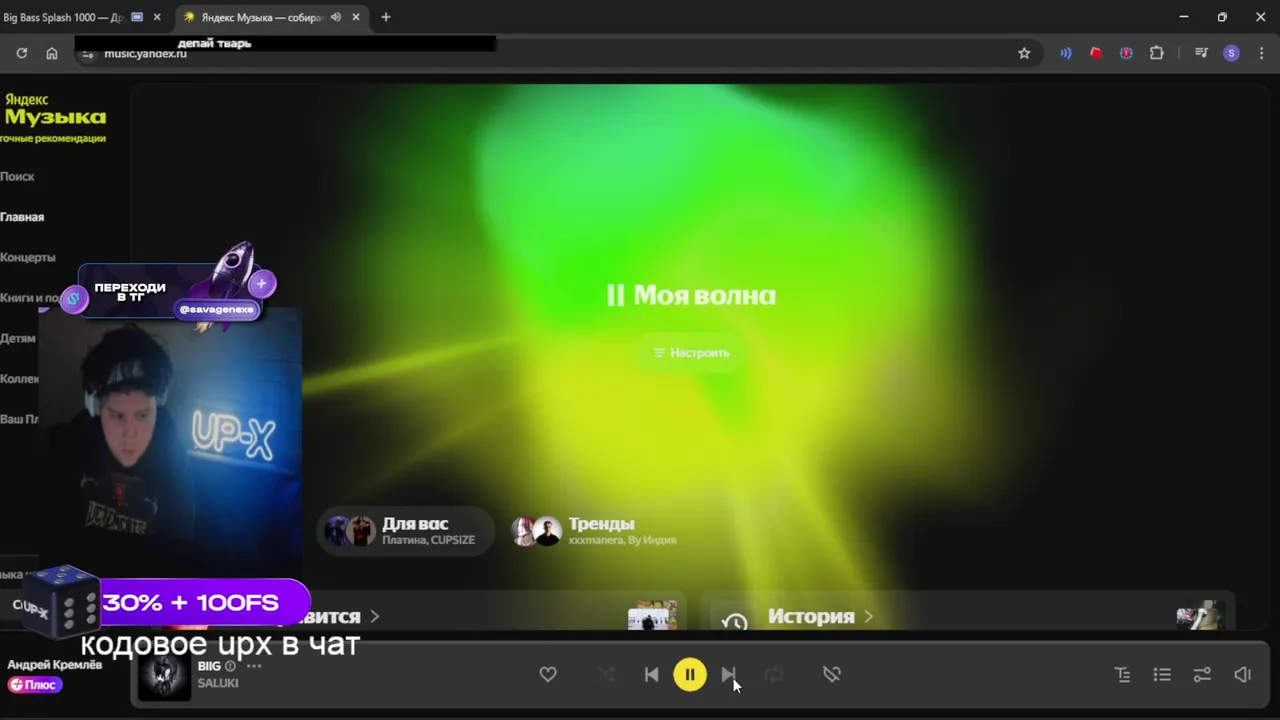Click the volume speaker icon
Screen dimensions: 1280x720
(1243, 675)
